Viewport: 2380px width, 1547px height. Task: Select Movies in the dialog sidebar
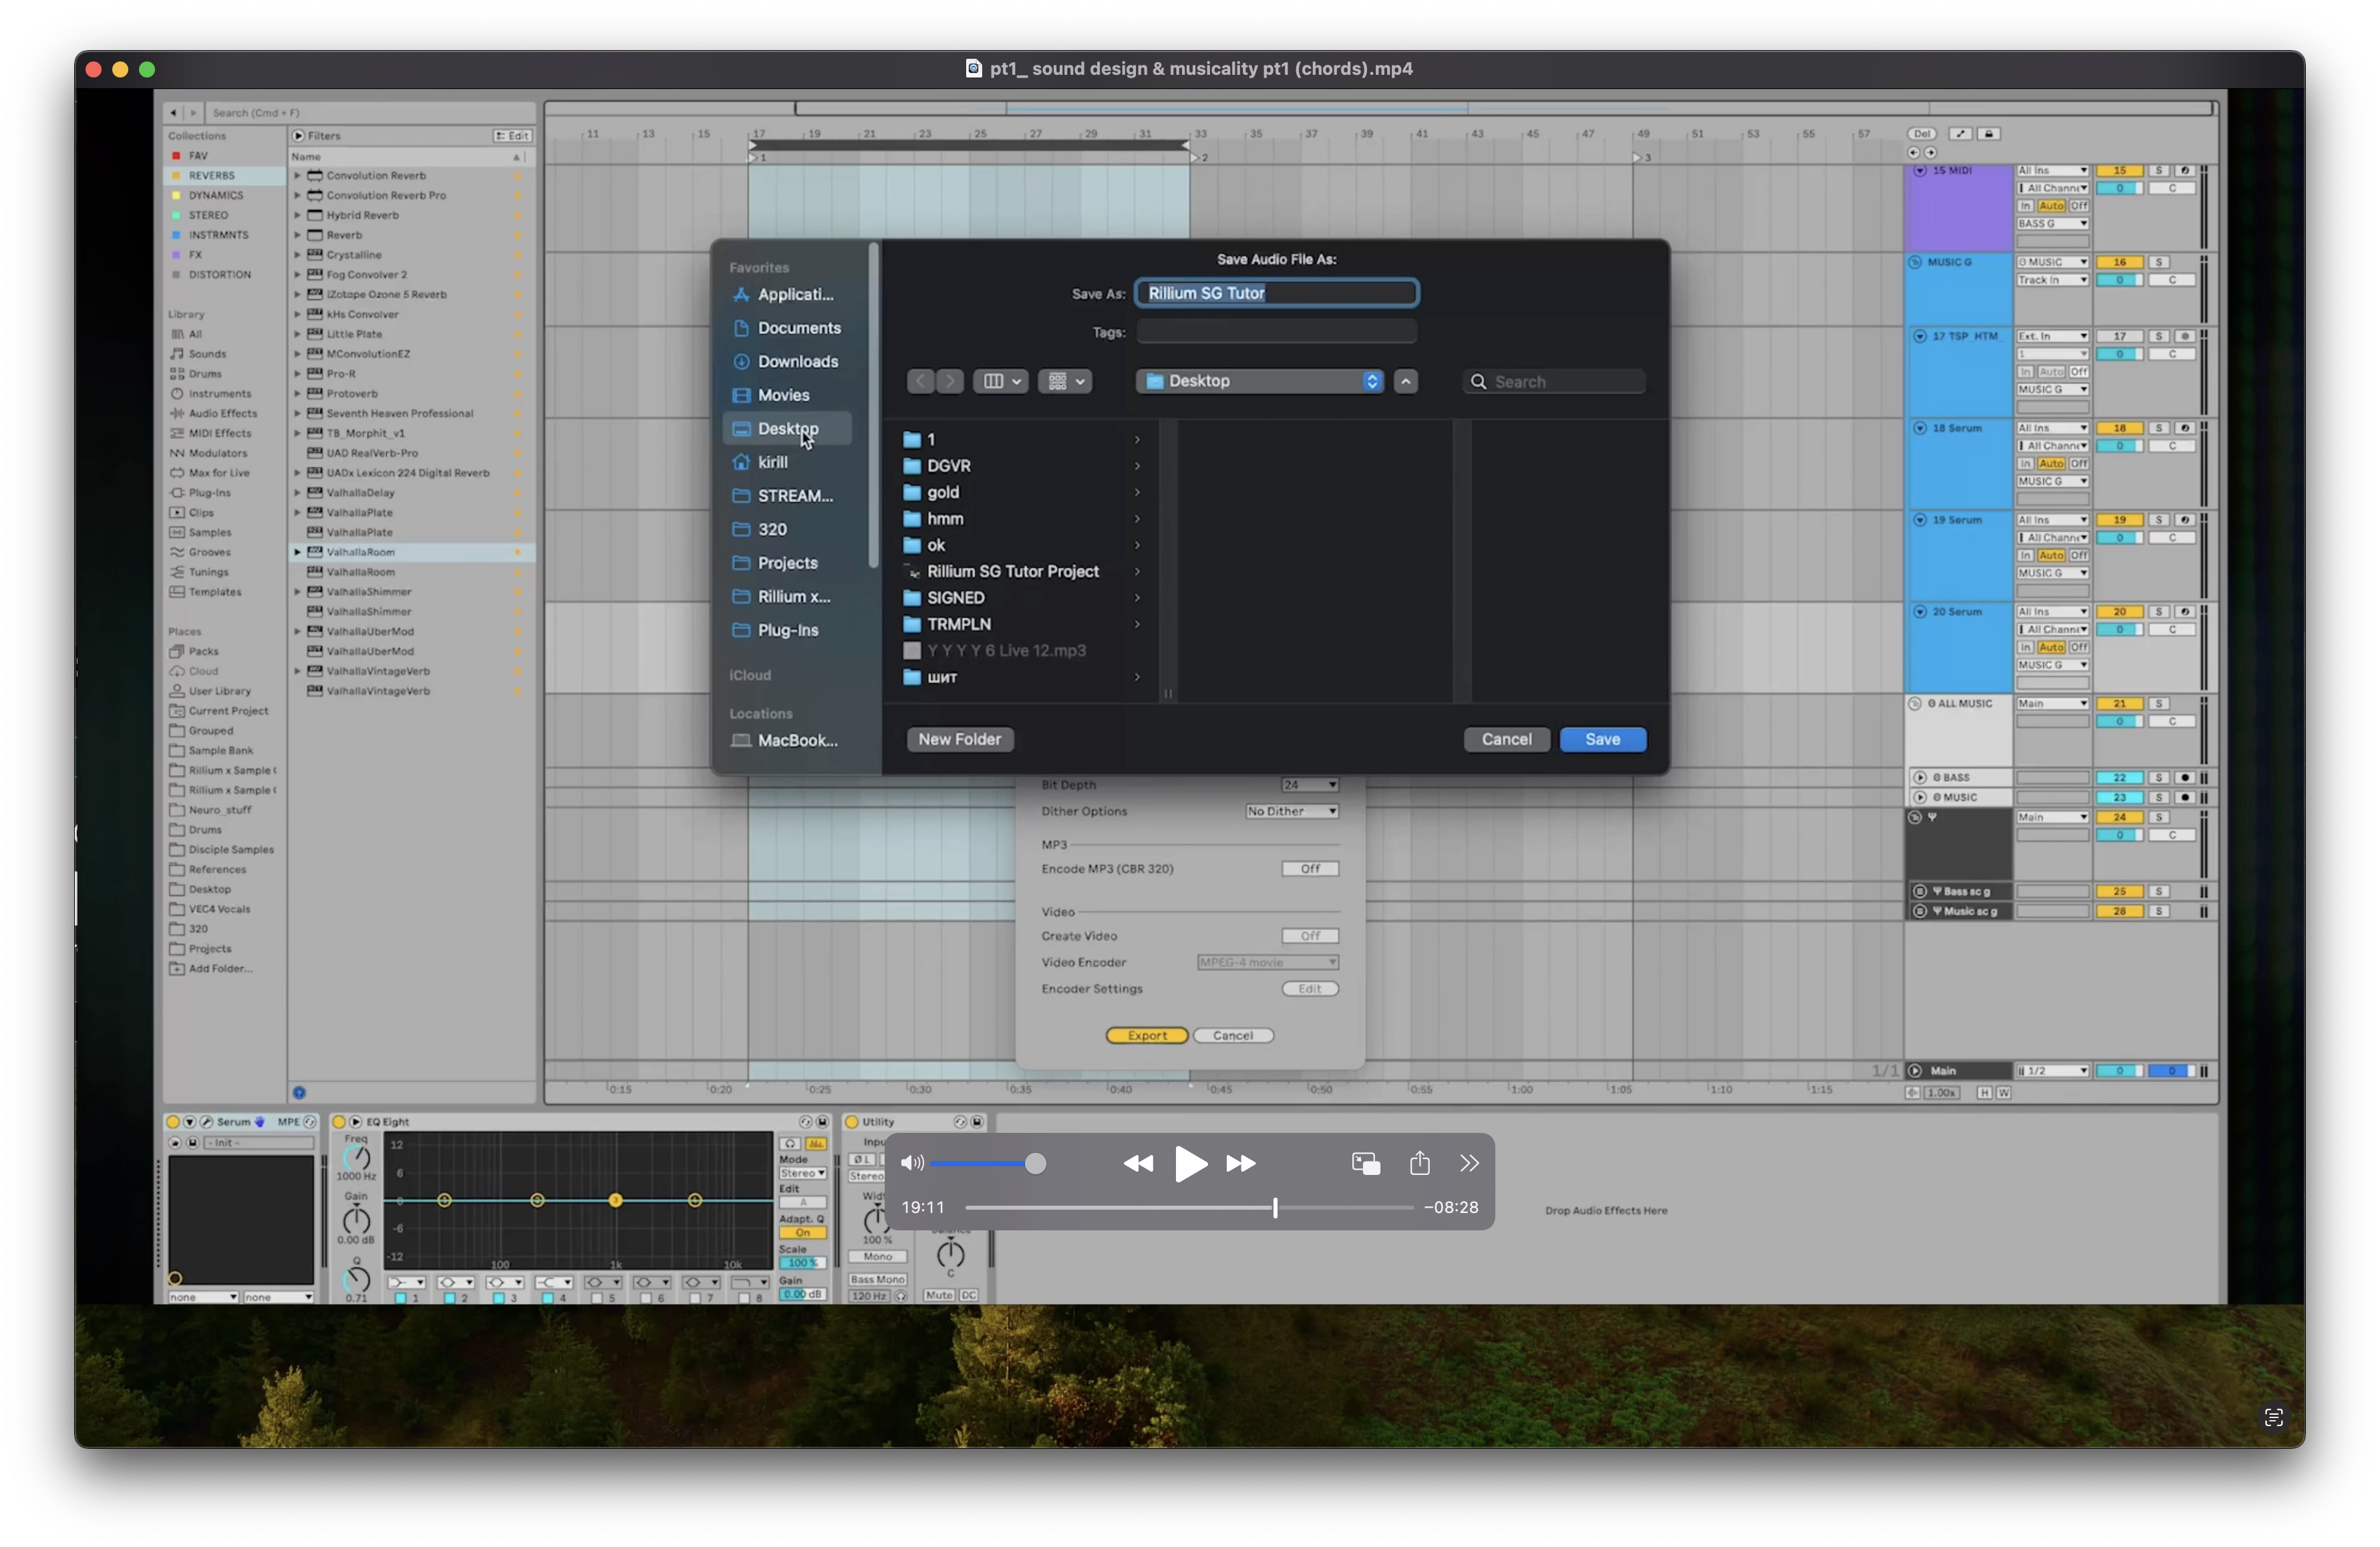click(787, 395)
